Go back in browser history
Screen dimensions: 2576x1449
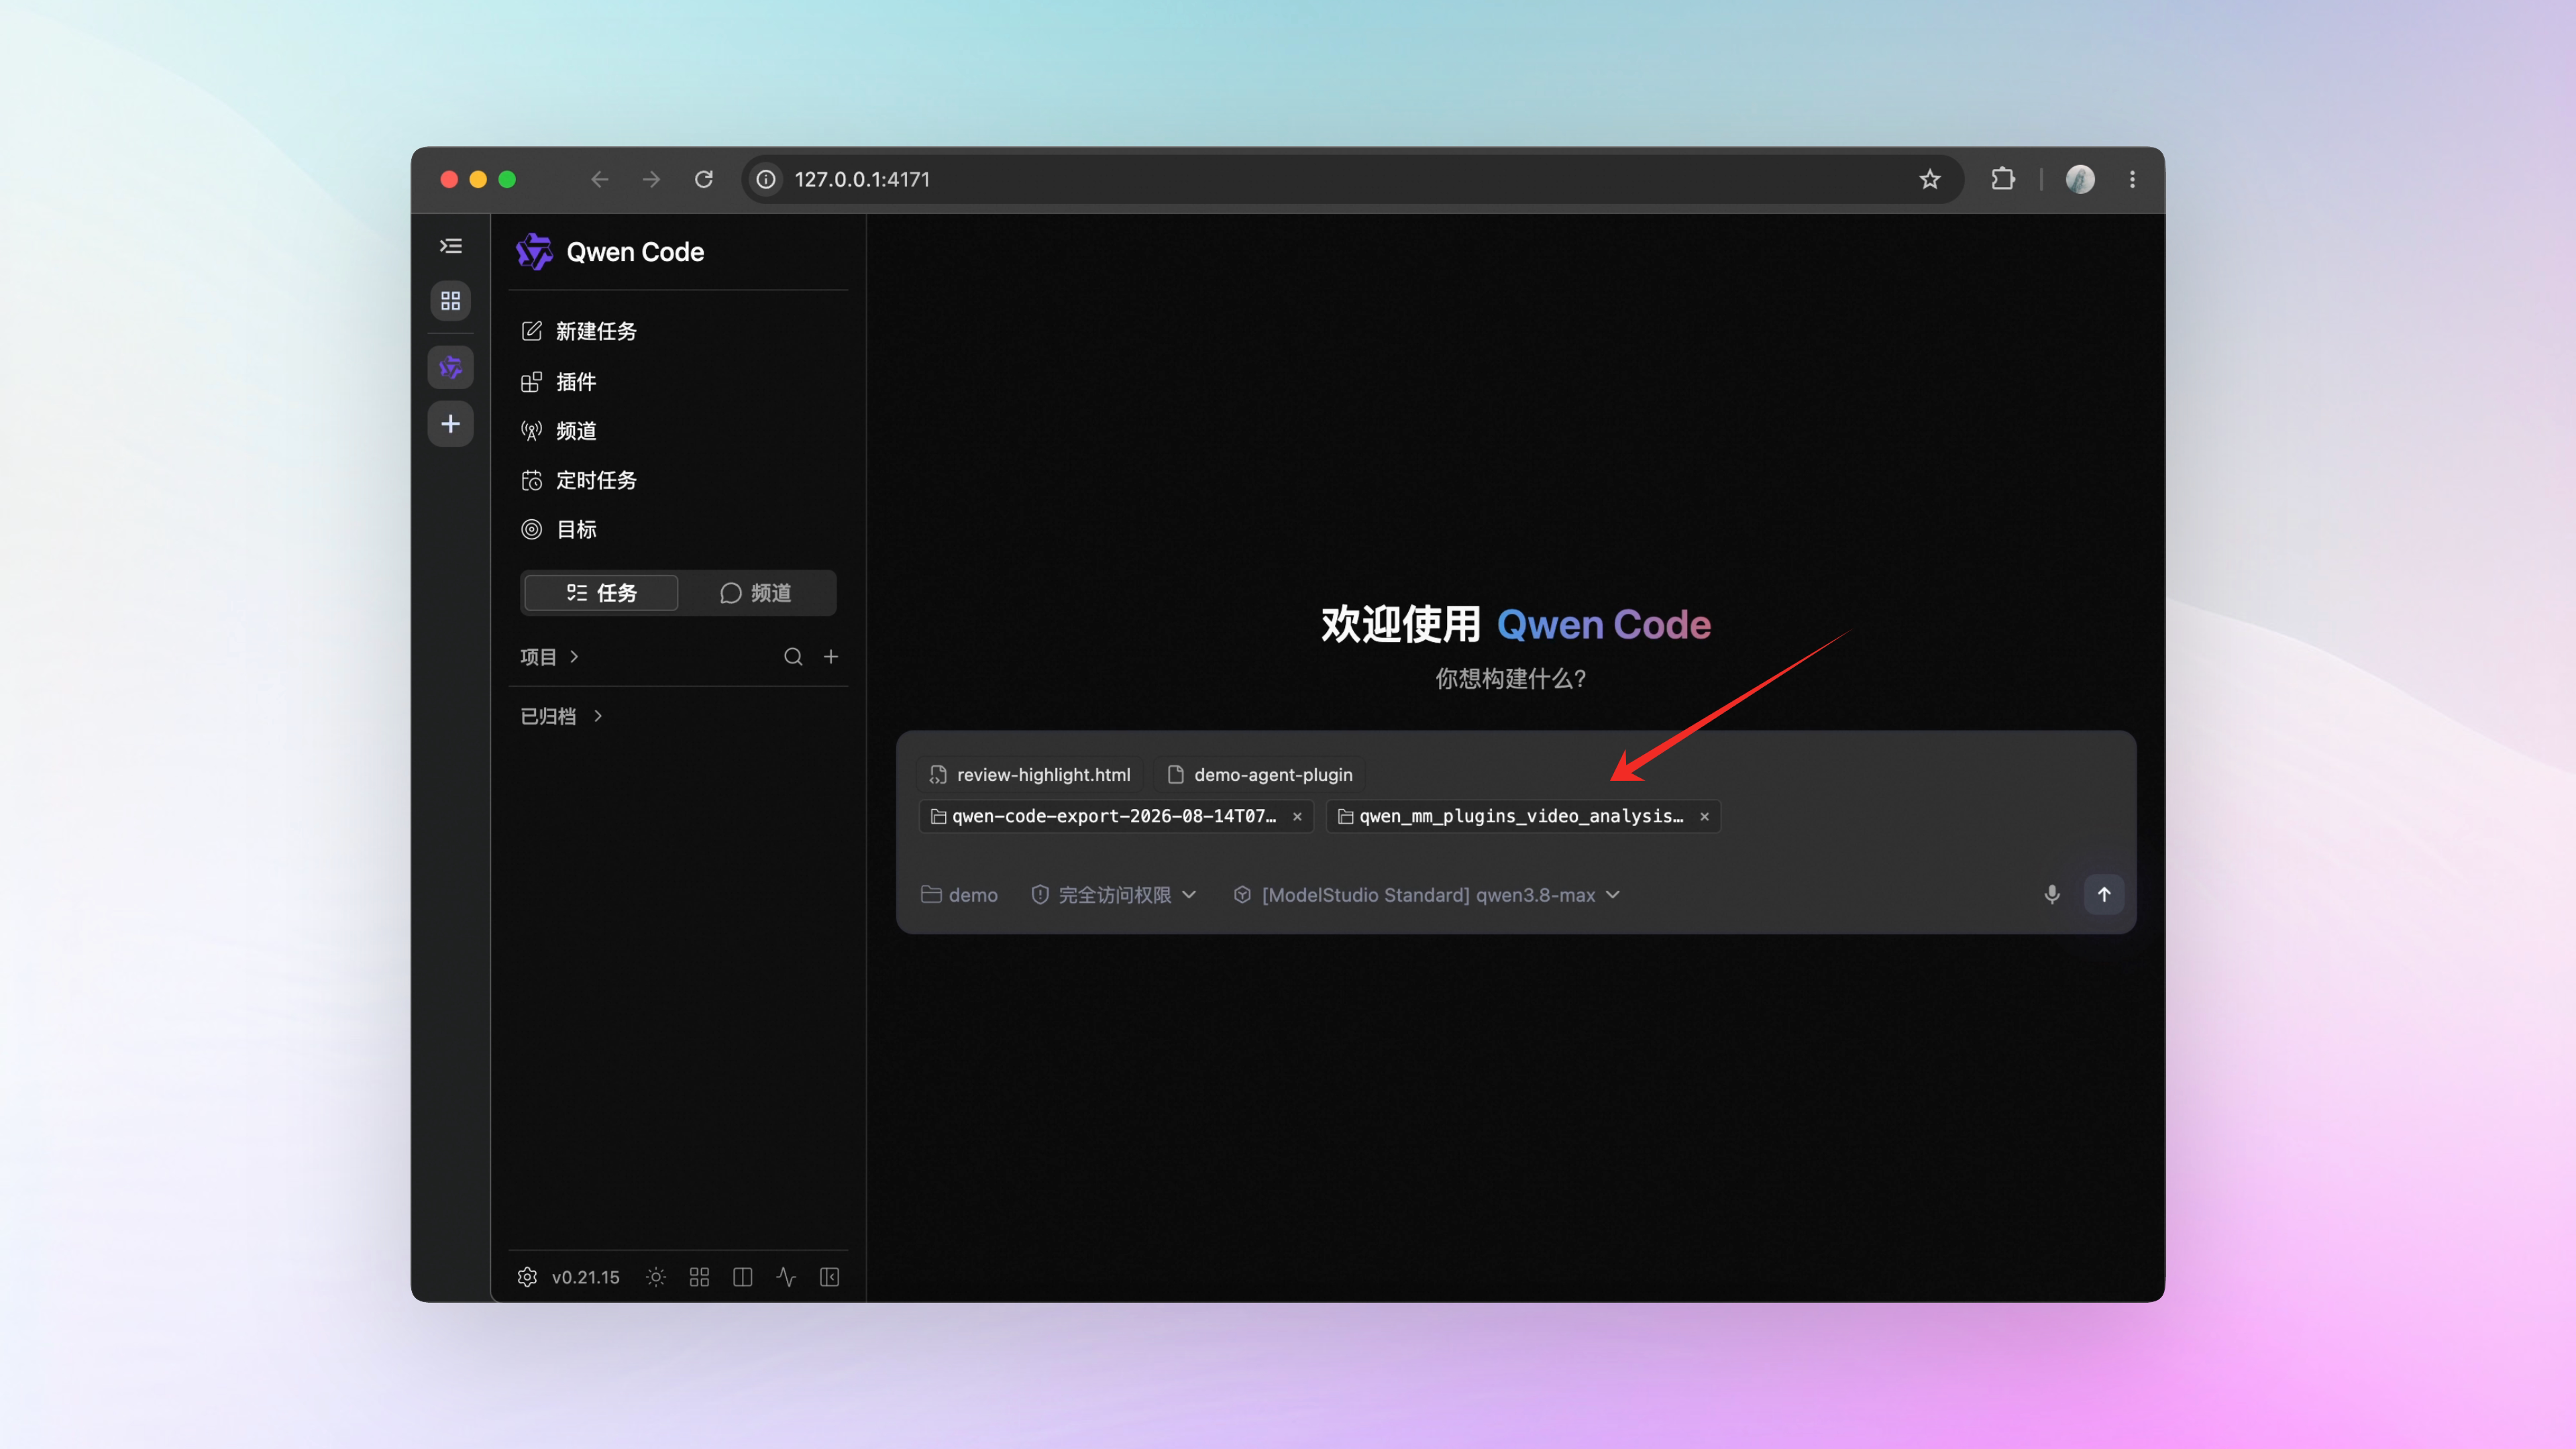pyautogui.click(x=600, y=179)
